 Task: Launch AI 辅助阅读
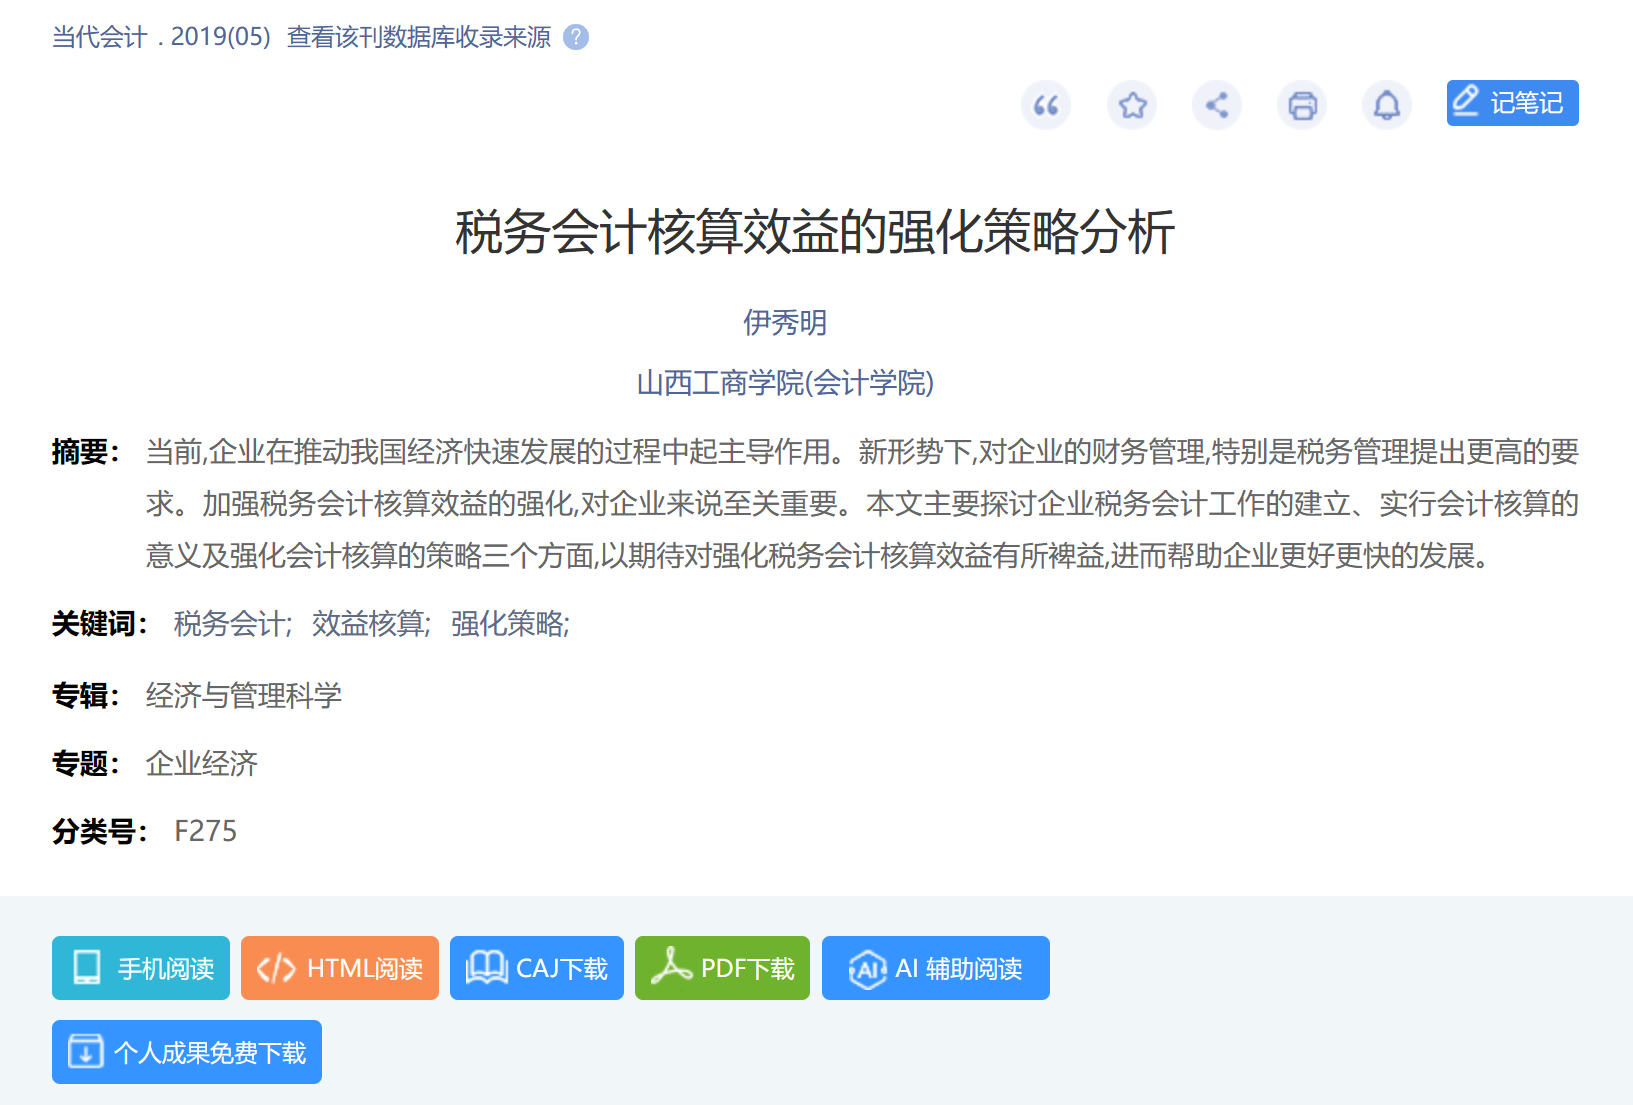coord(936,968)
